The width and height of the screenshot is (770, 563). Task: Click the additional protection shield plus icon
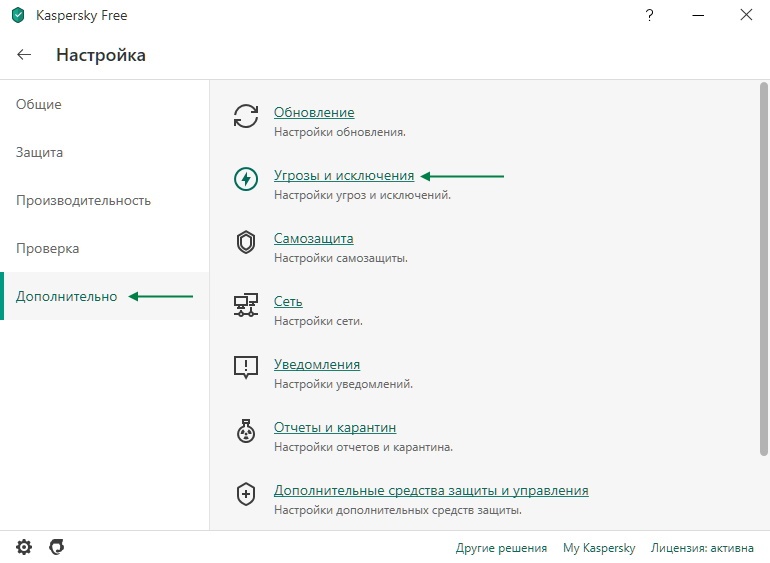point(246,494)
